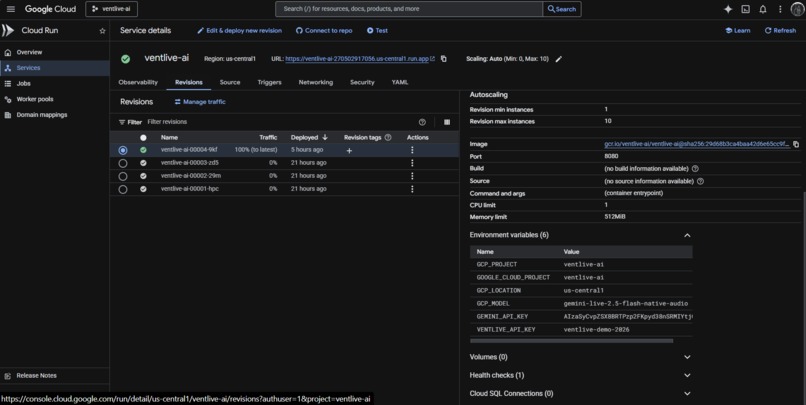Click the gemini-live-2.5-flash-native-audio value
Image resolution: width=806 pixels, height=405 pixels.
click(x=626, y=304)
